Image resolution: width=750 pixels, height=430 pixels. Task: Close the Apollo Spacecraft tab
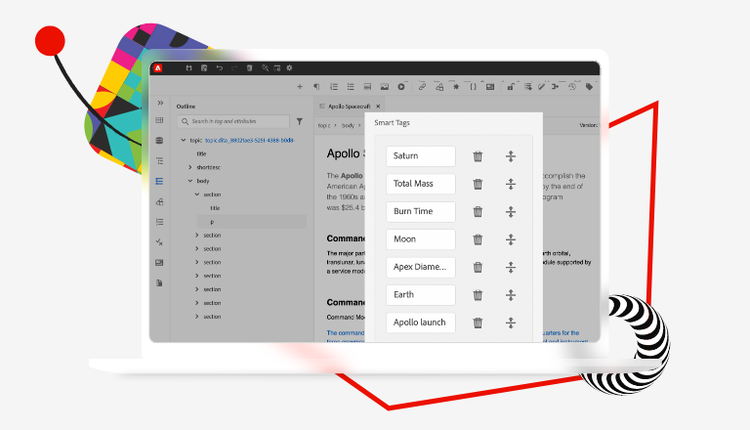(378, 106)
